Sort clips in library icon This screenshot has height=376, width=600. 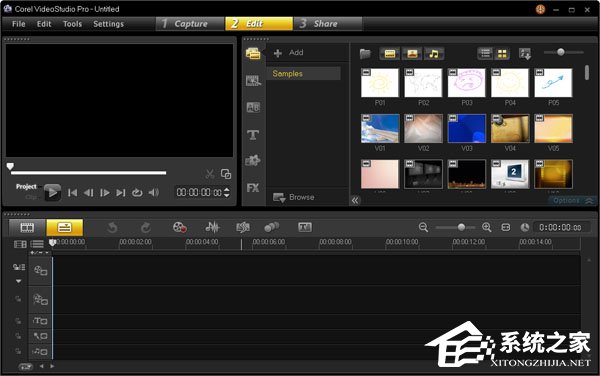525,54
